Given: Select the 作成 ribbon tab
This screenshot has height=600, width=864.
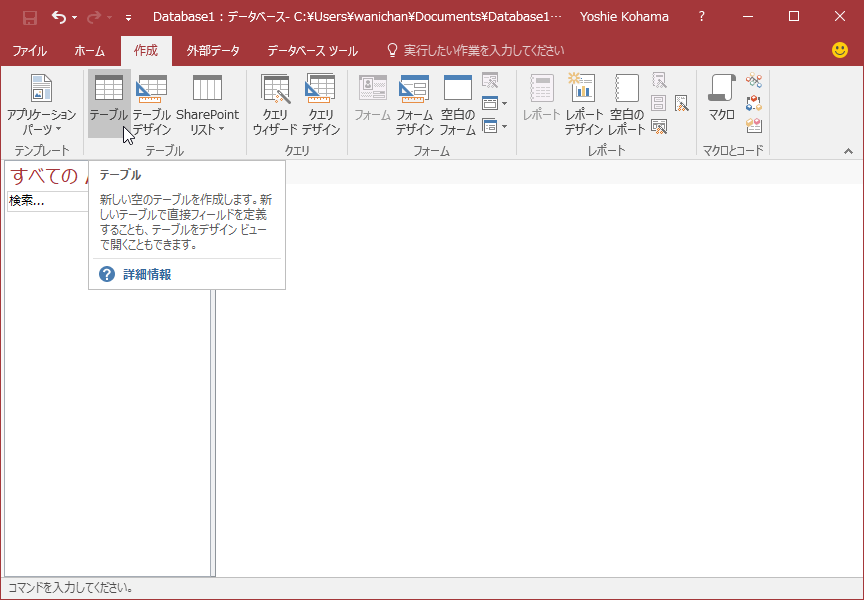Looking at the screenshot, I should point(146,51).
